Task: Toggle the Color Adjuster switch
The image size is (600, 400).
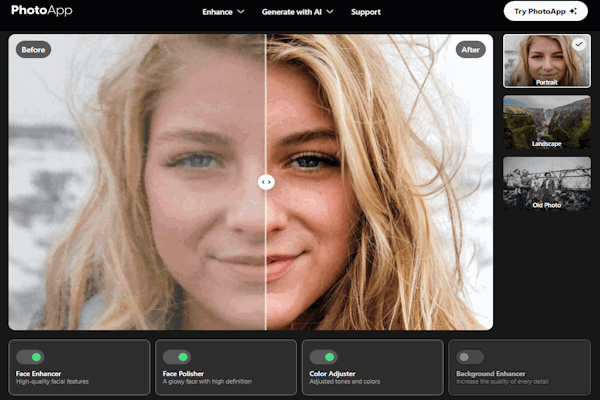Action: [323, 356]
